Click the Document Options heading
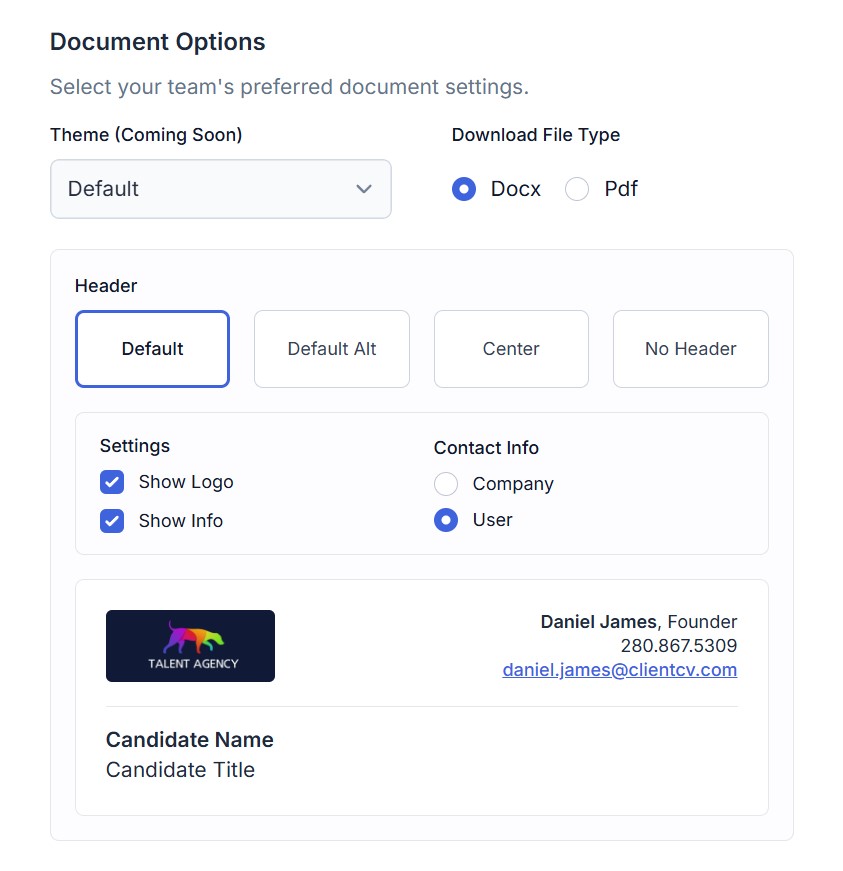Viewport: 843px width, 871px height. click(158, 42)
